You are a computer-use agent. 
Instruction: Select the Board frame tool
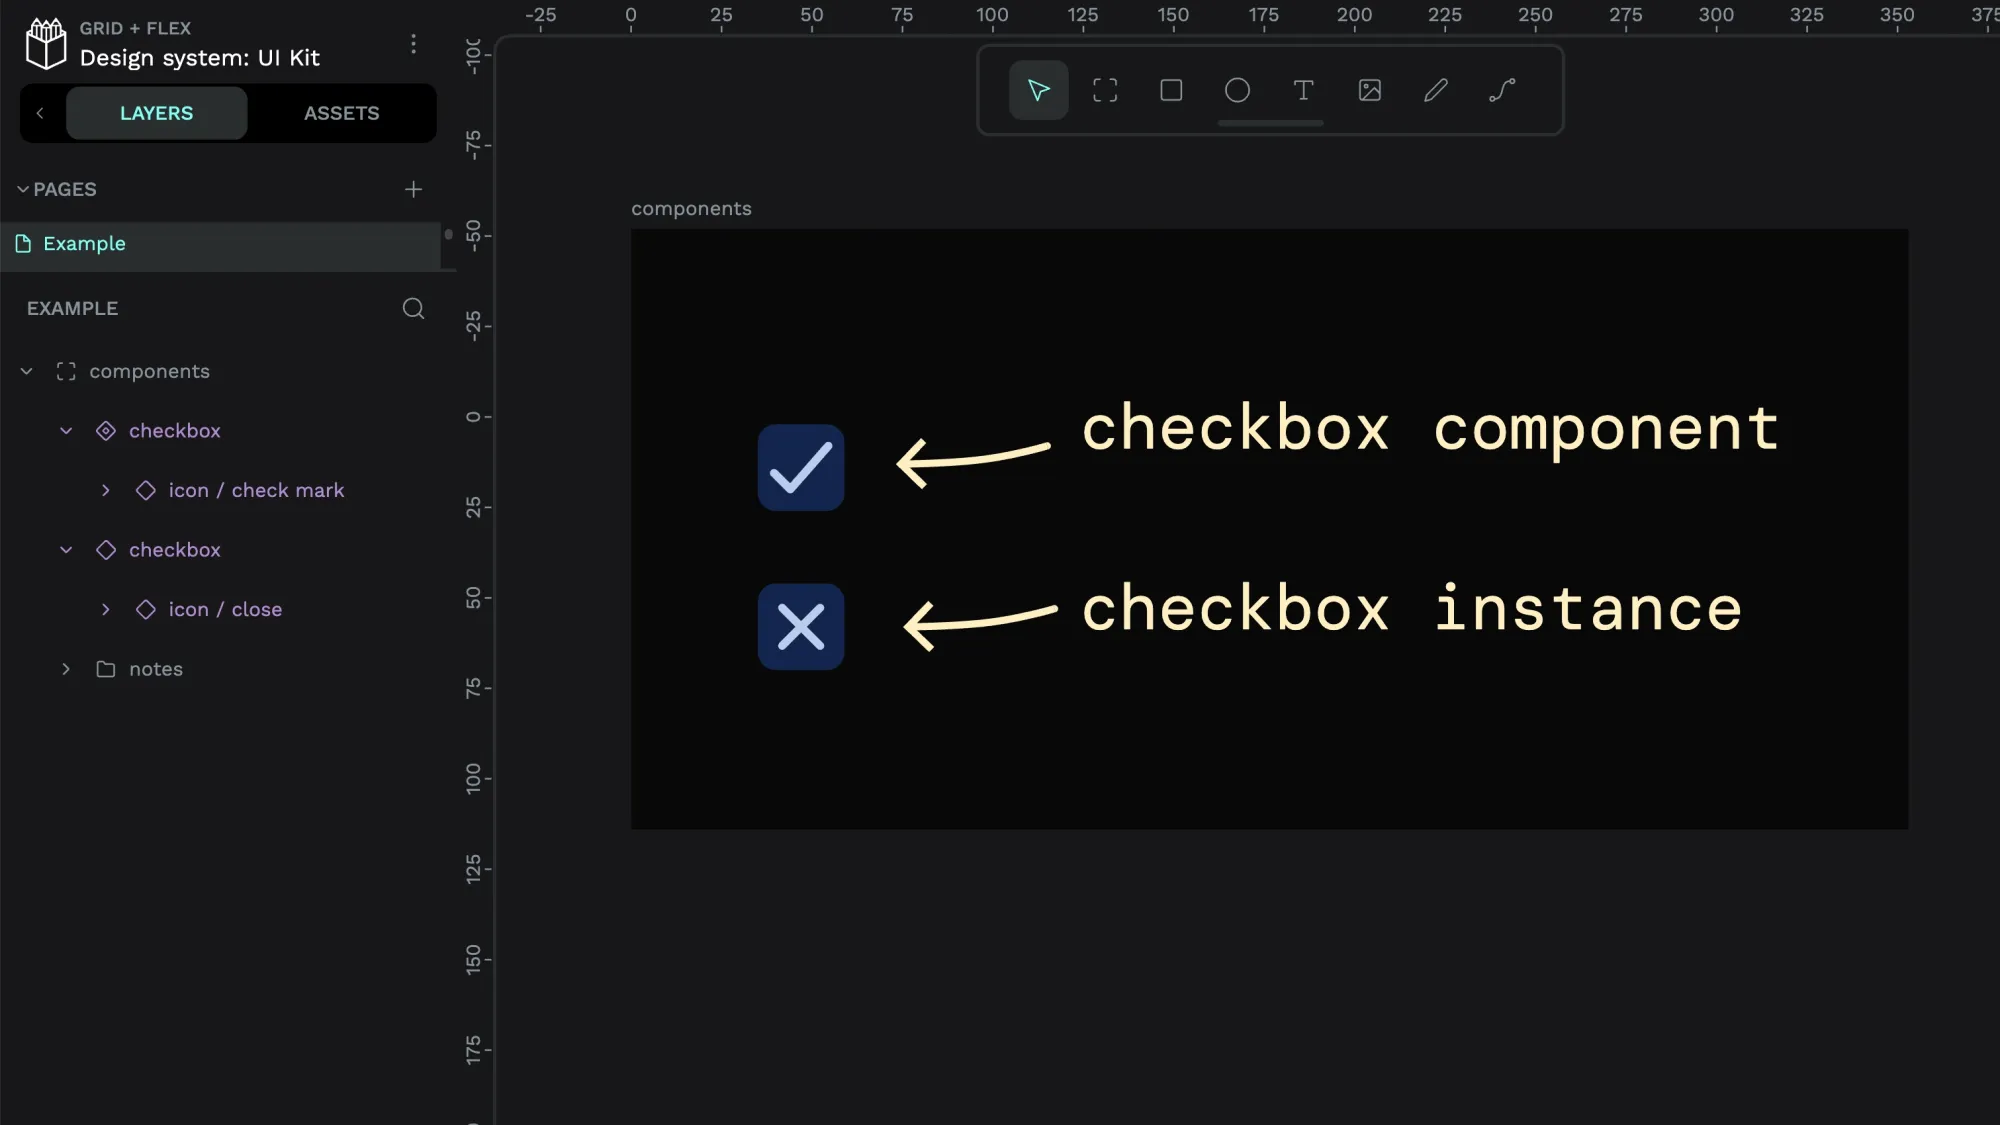(1105, 90)
